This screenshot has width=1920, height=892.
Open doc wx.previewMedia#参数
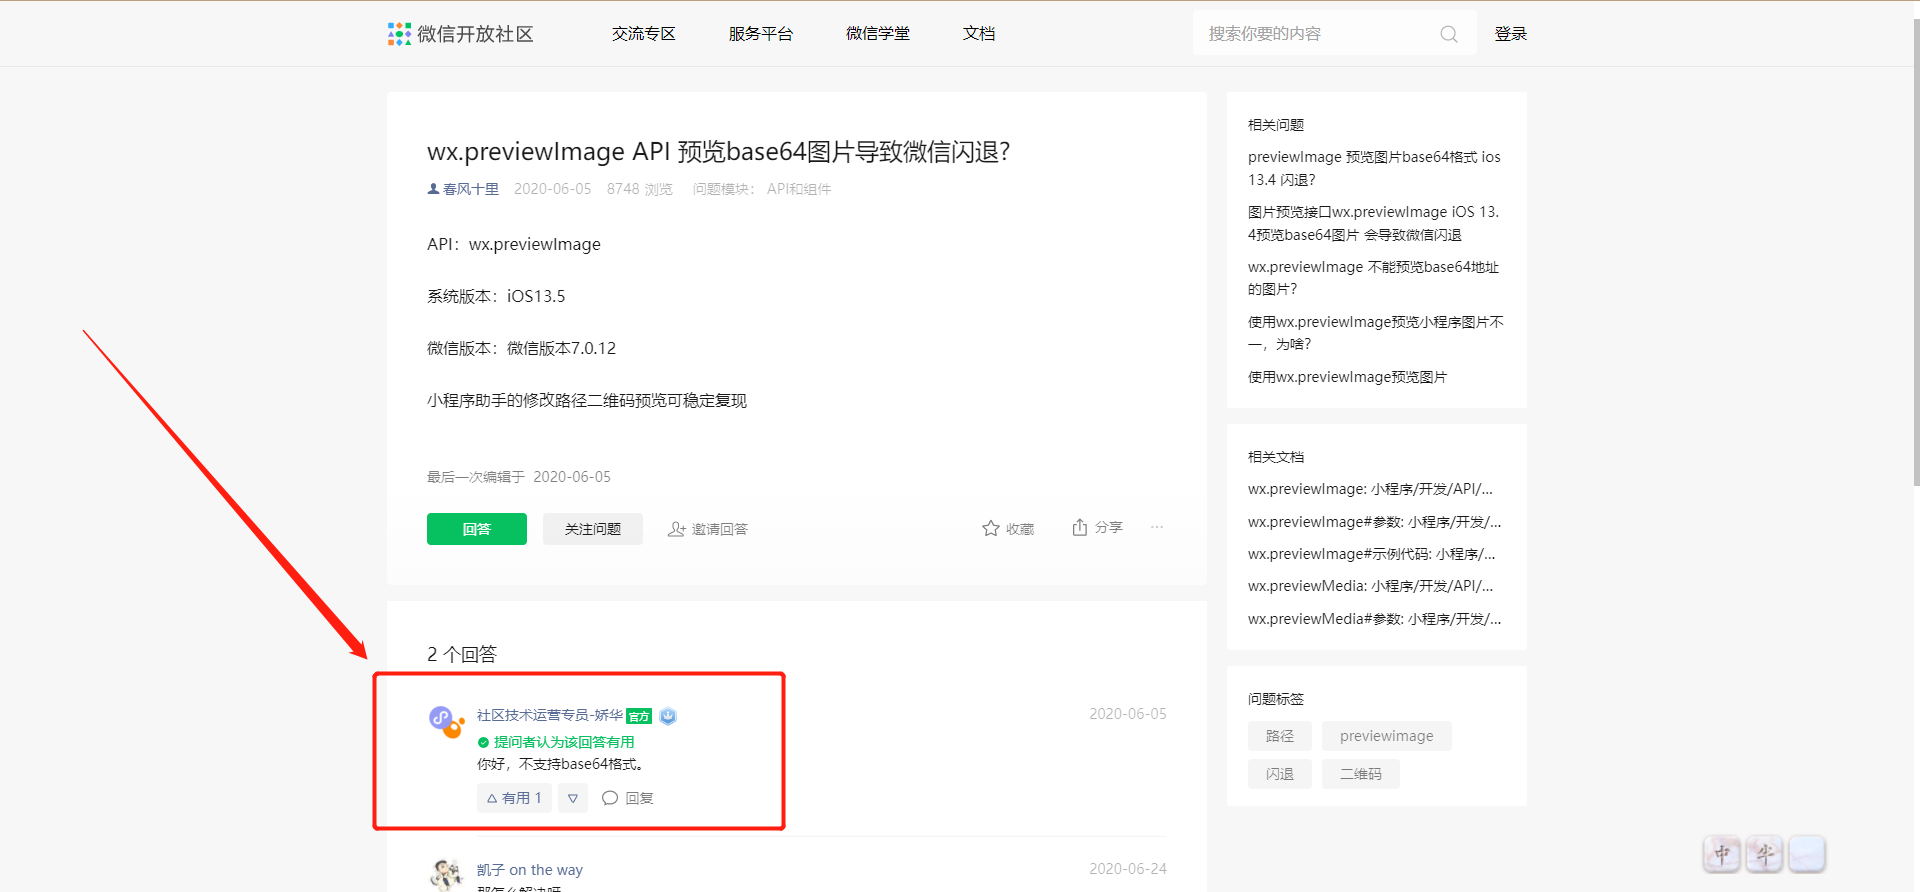click(1374, 619)
